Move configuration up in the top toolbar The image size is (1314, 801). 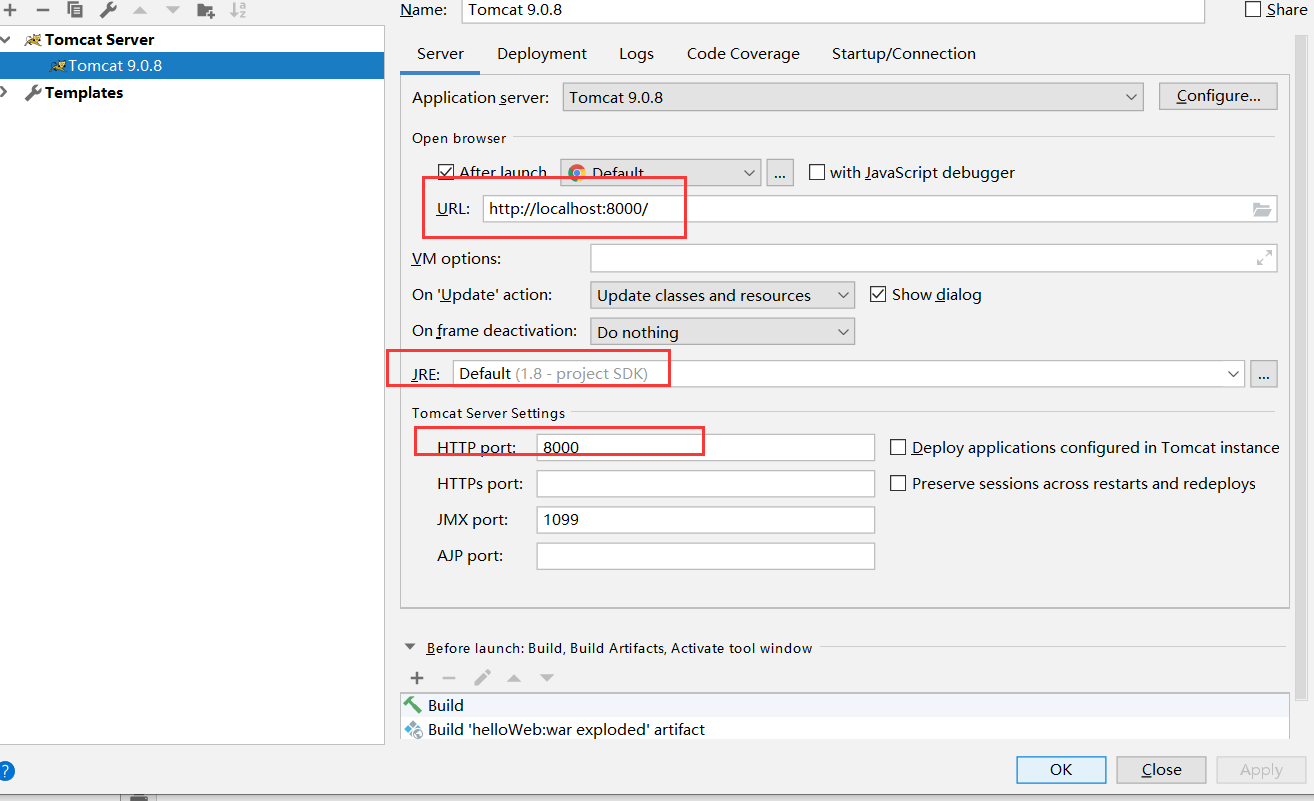click(x=140, y=10)
